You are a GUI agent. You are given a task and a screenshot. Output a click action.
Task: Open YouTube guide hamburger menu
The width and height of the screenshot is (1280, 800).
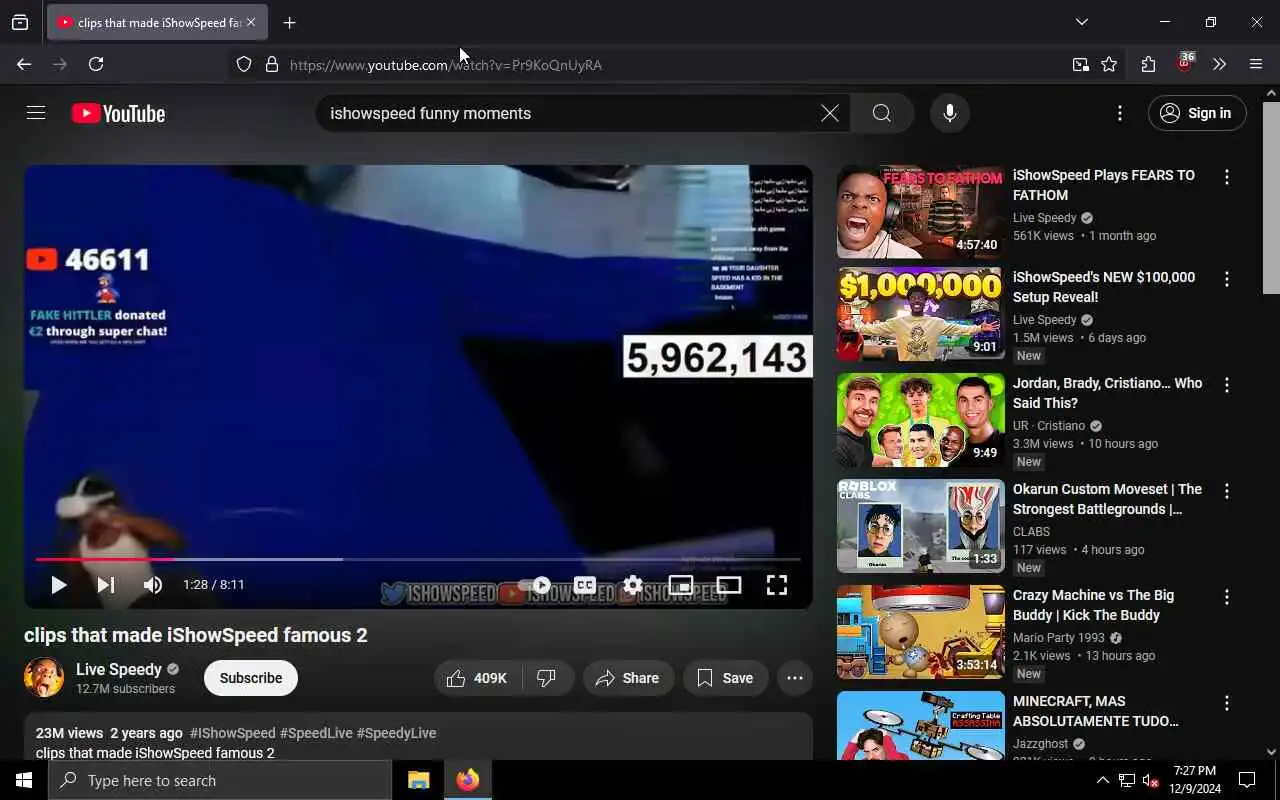(36, 113)
